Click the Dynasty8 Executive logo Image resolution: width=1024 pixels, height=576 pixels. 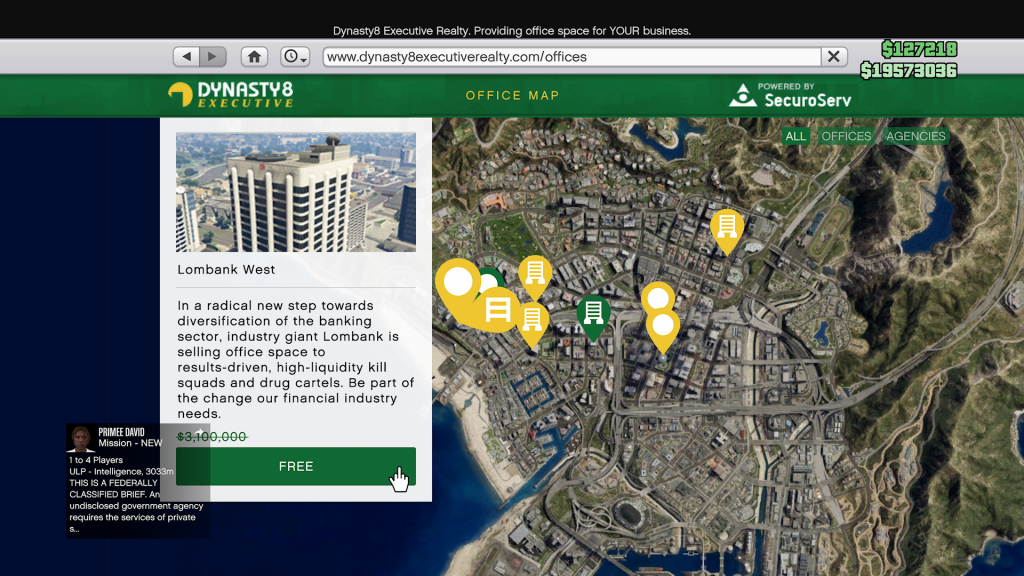tap(231, 95)
